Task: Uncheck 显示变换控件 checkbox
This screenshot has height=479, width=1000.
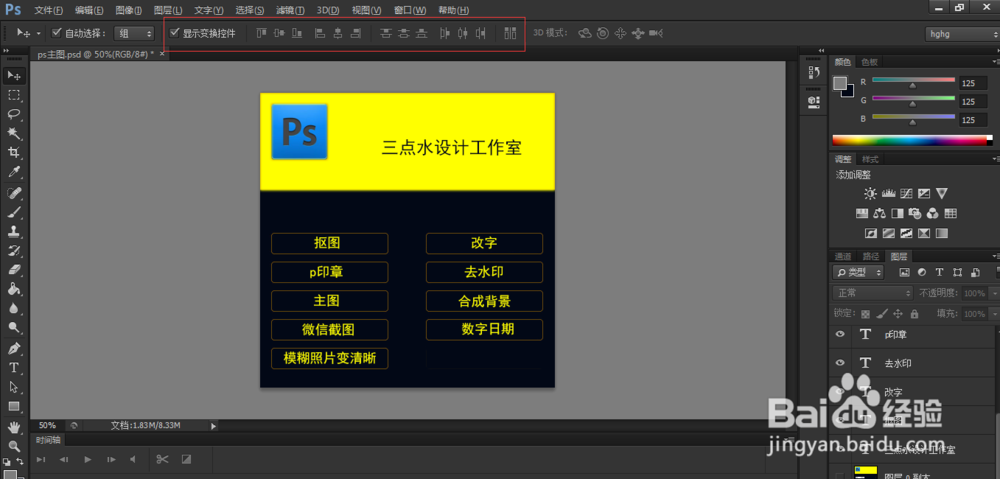Action: click(174, 33)
